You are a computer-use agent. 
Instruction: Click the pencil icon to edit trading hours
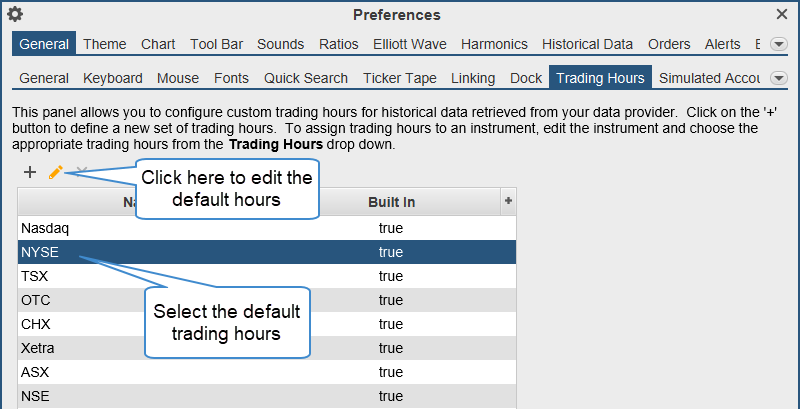pyautogui.click(x=56, y=172)
